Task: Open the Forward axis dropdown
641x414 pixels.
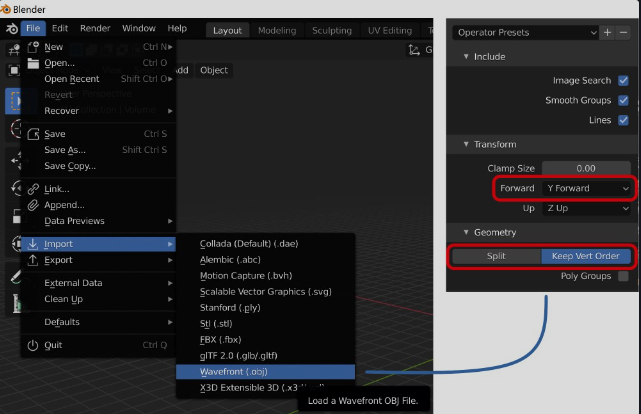Action: click(586, 188)
